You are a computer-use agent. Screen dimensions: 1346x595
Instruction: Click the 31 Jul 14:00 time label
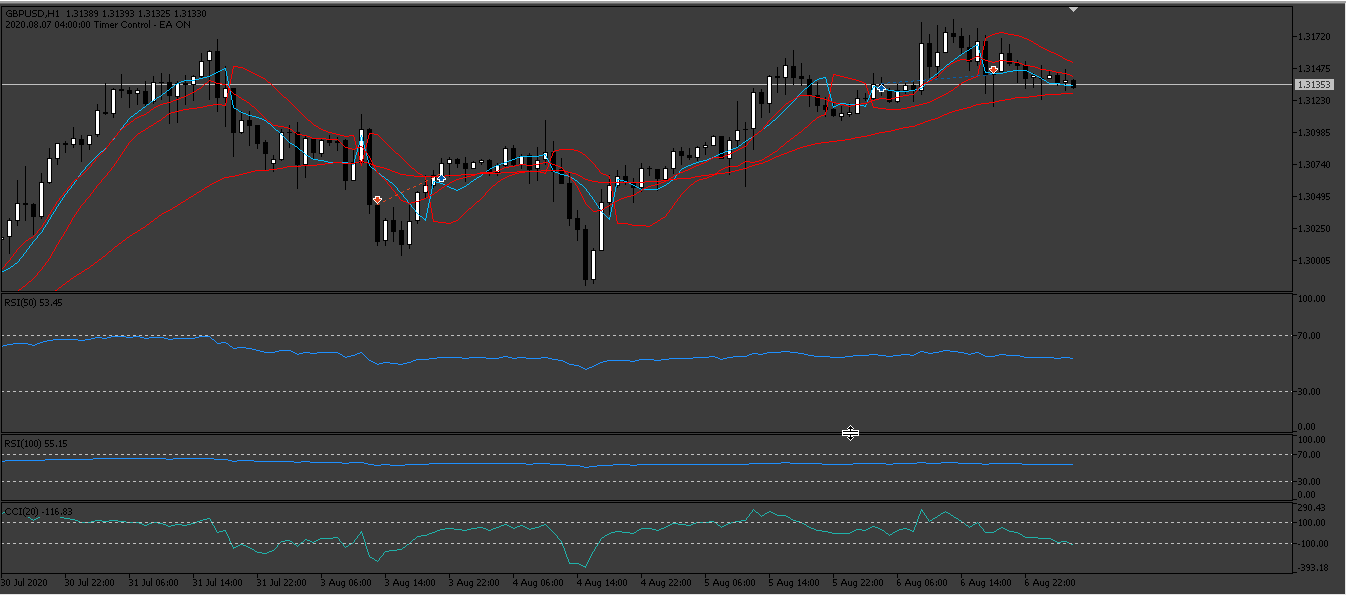[218, 582]
